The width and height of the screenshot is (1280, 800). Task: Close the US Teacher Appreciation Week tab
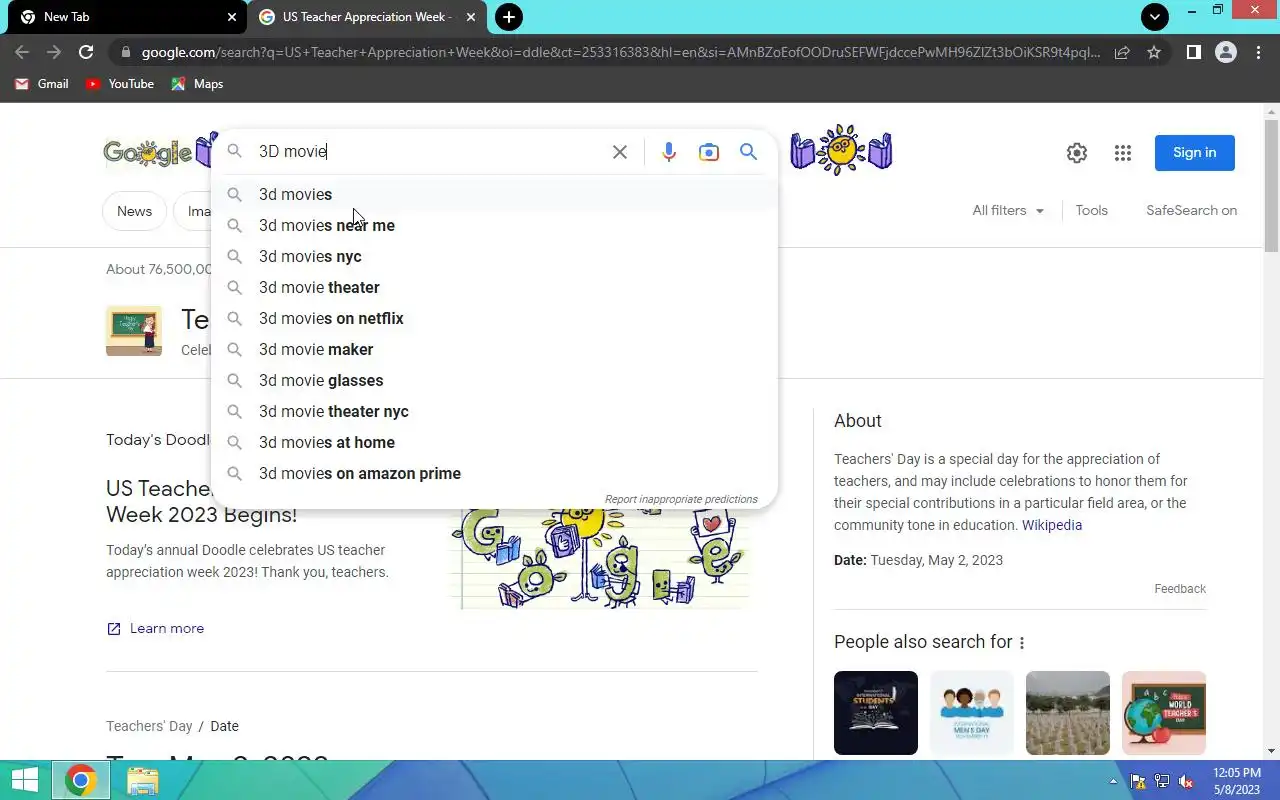[471, 17]
